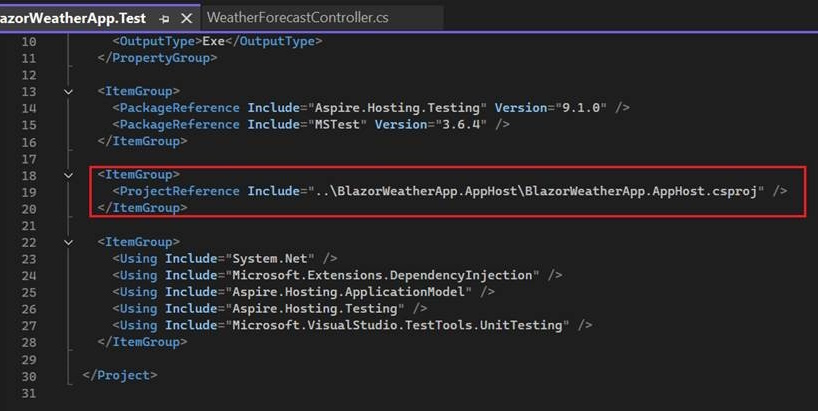This screenshot has width=818, height=411.
Task: Collapse the Using ItemGroup at line 22
Action: pos(68,241)
